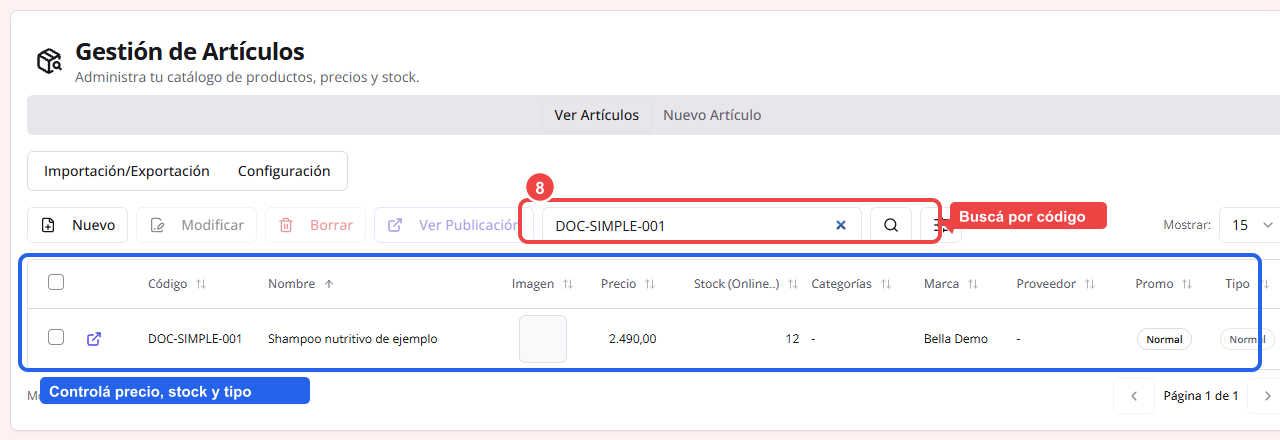
Task: Check the DOC-SIMPLE-001 row checkbox
Action: [x=56, y=338]
